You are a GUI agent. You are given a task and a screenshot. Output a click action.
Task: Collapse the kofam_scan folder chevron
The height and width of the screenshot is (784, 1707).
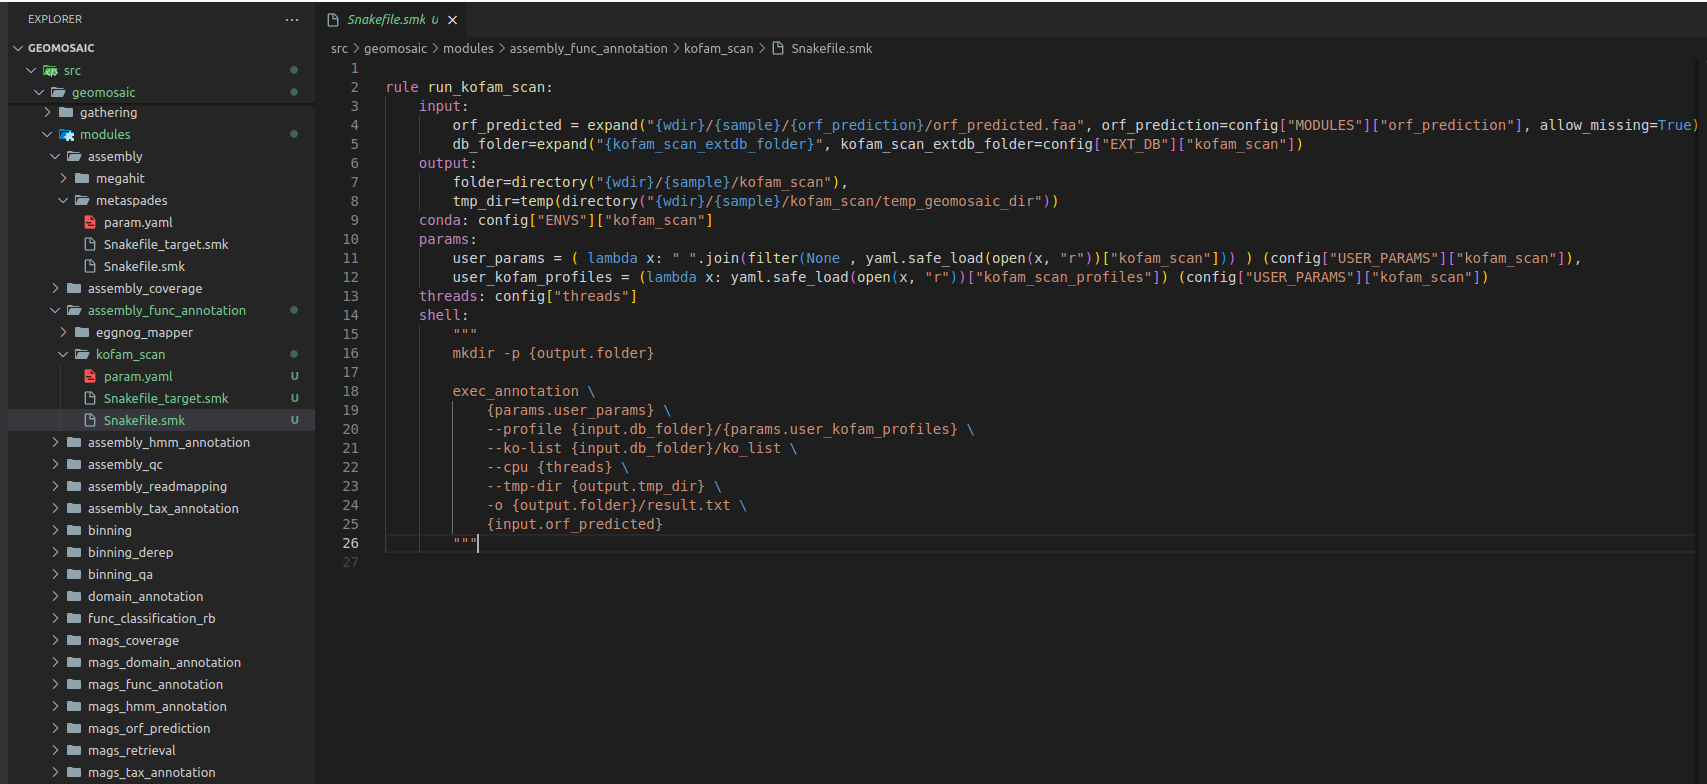[x=64, y=354]
